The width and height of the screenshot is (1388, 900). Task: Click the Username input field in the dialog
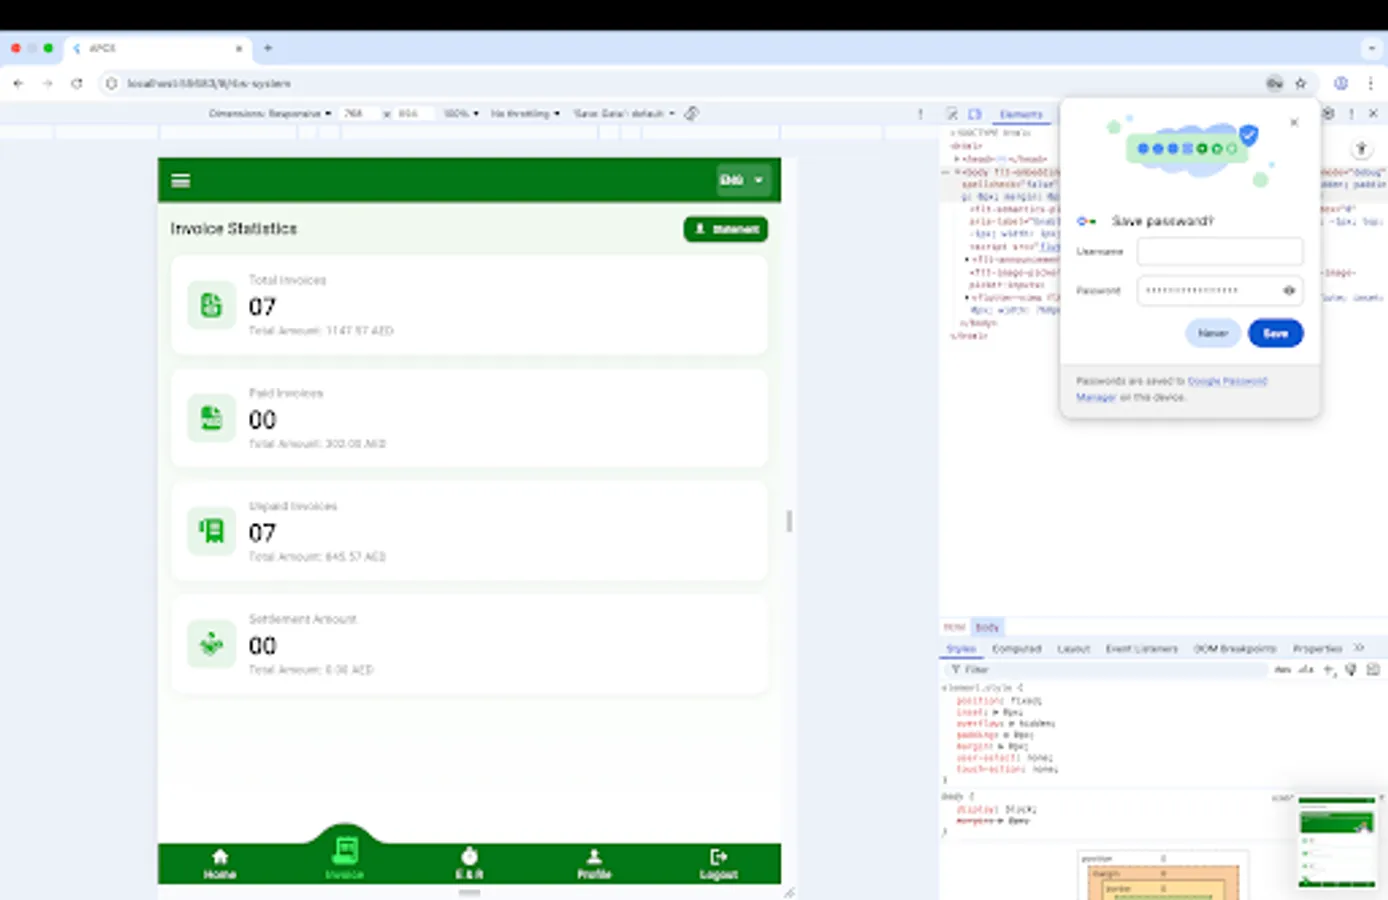(x=1219, y=251)
